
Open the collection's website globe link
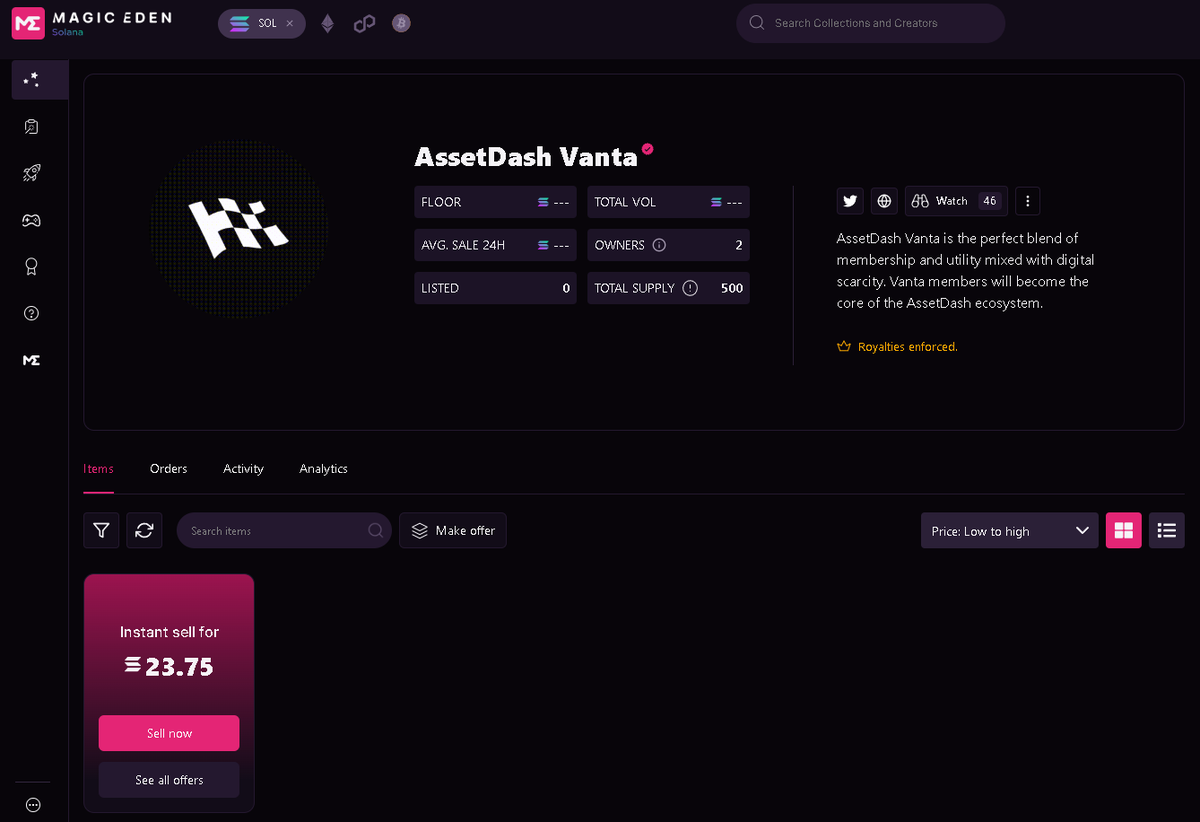pyautogui.click(x=884, y=201)
